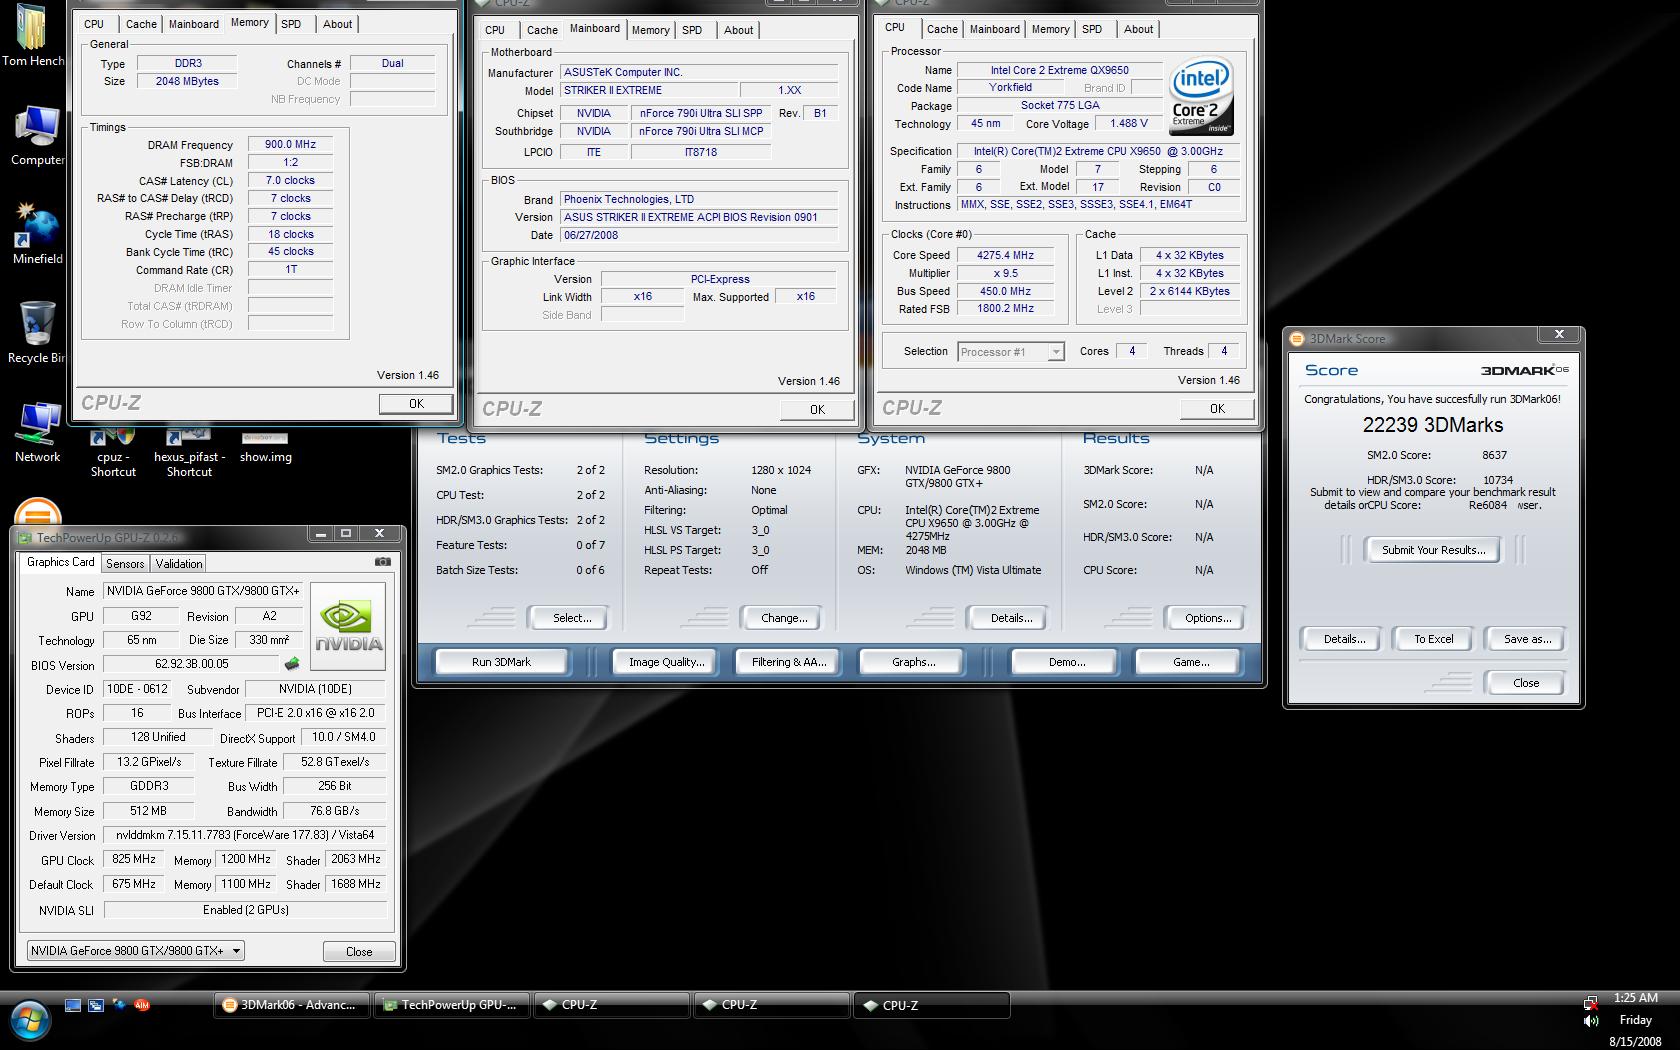The width and height of the screenshot is (1680, 1050).
Task: Switch to 3DMark06 taskbar button
Action: (x=291, y=1005)
